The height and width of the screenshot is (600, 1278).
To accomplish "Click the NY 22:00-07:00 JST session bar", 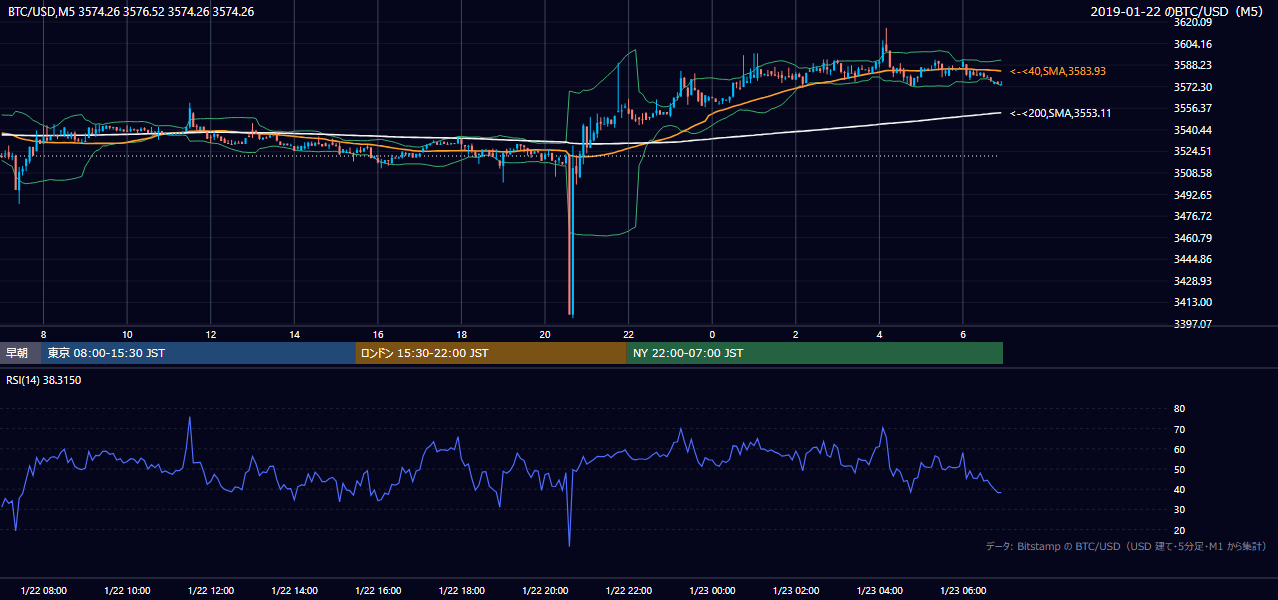I will pos(815,353).
